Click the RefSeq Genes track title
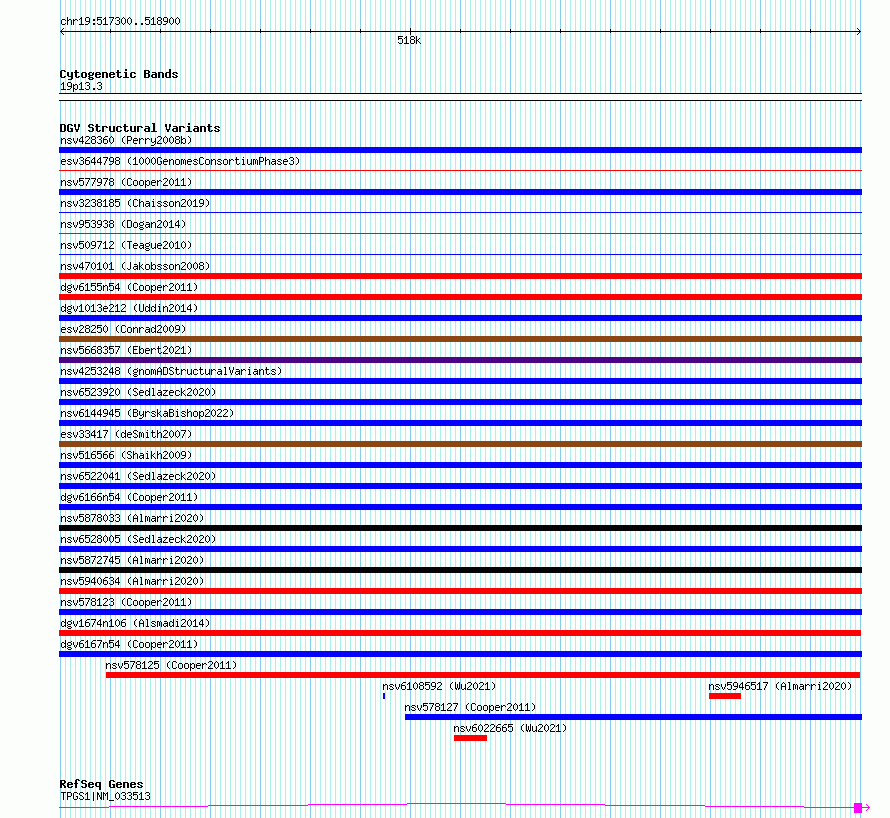Image resolution: width=890 pixels, height=818 pixels. click(101, 784)
